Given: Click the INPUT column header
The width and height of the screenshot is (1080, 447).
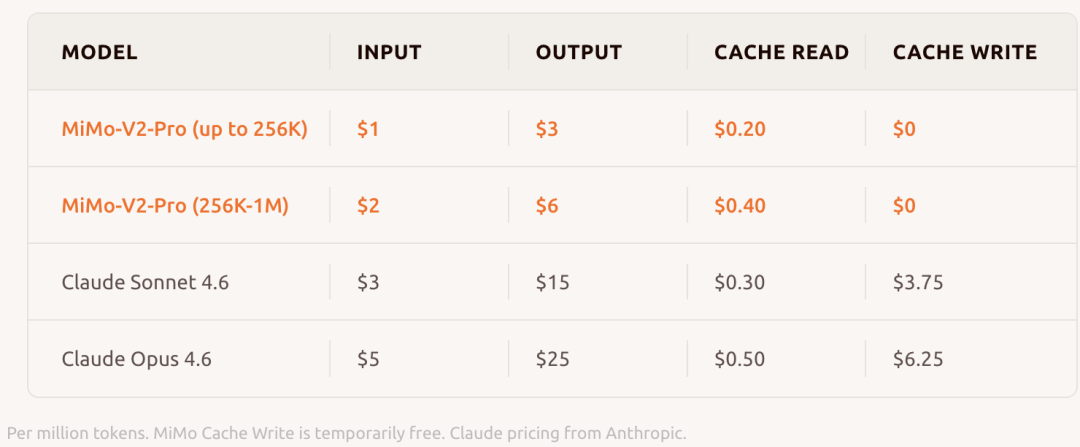Looking at the screenshot, I should 389,52.
